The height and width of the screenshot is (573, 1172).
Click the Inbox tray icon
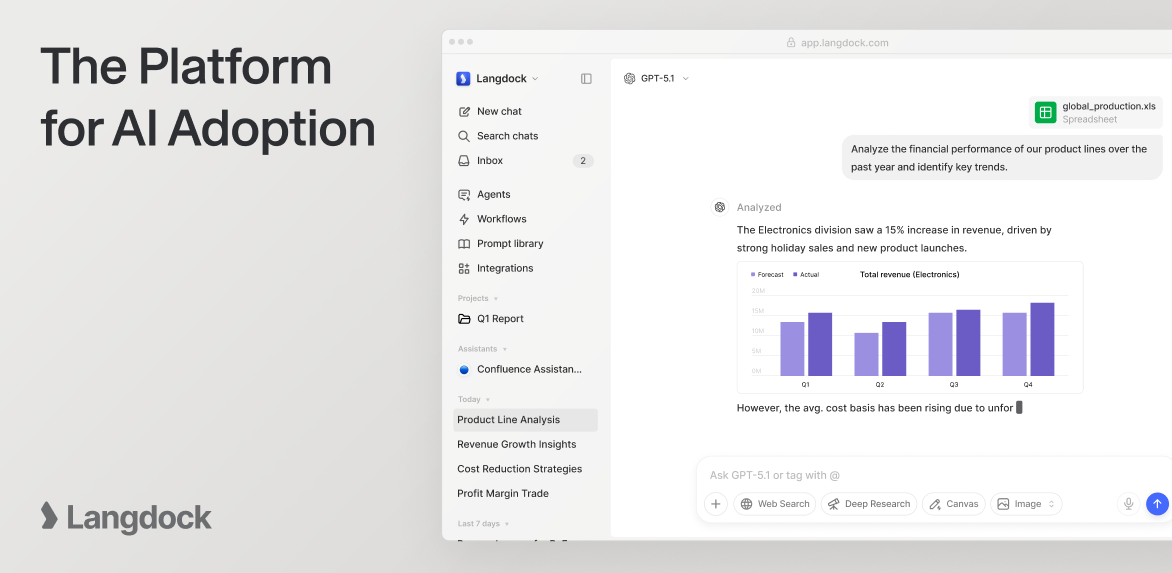[x=464, y=161]
